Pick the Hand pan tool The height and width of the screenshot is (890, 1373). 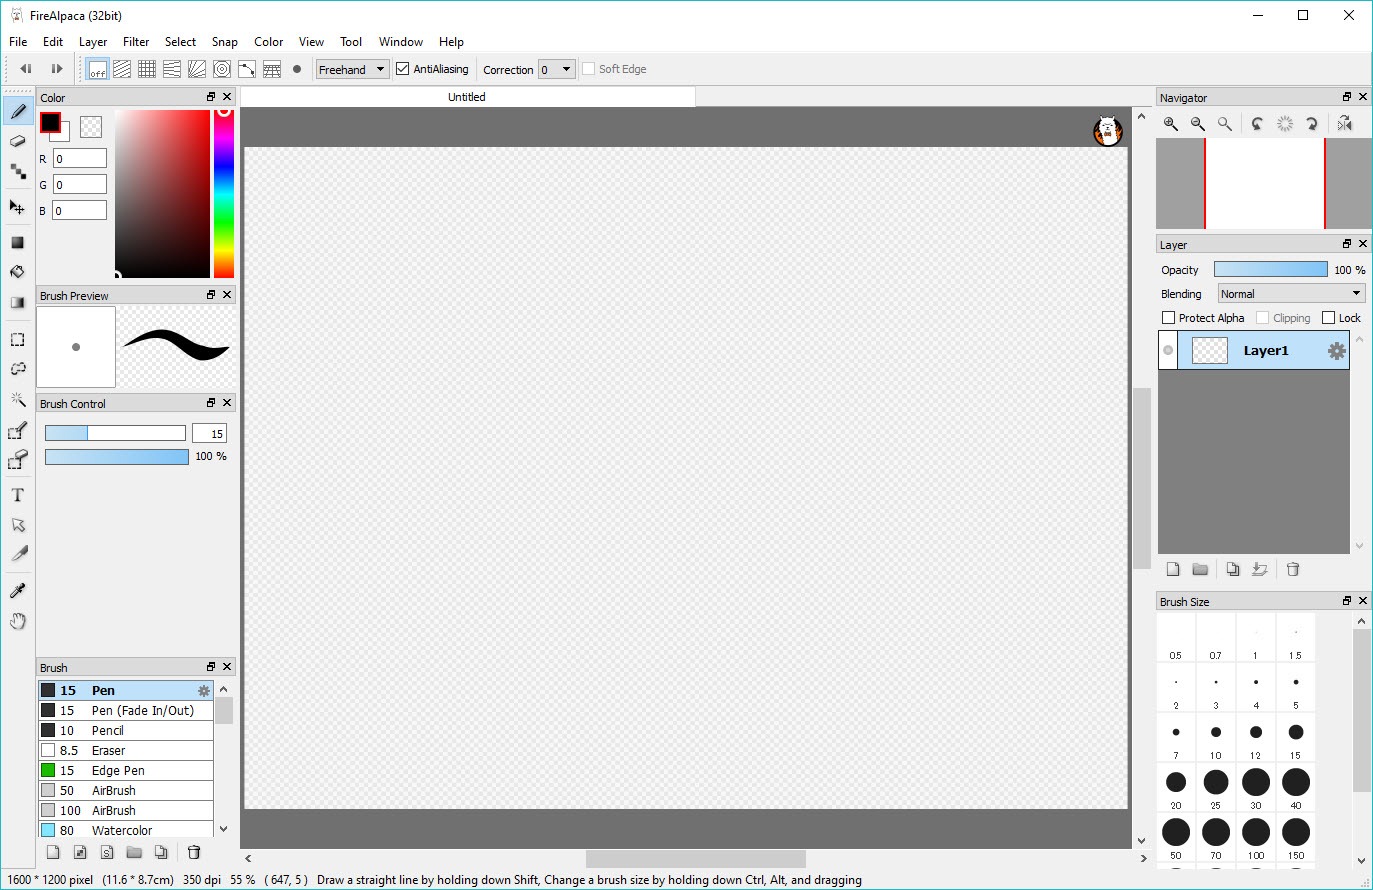tap(17, 621)
